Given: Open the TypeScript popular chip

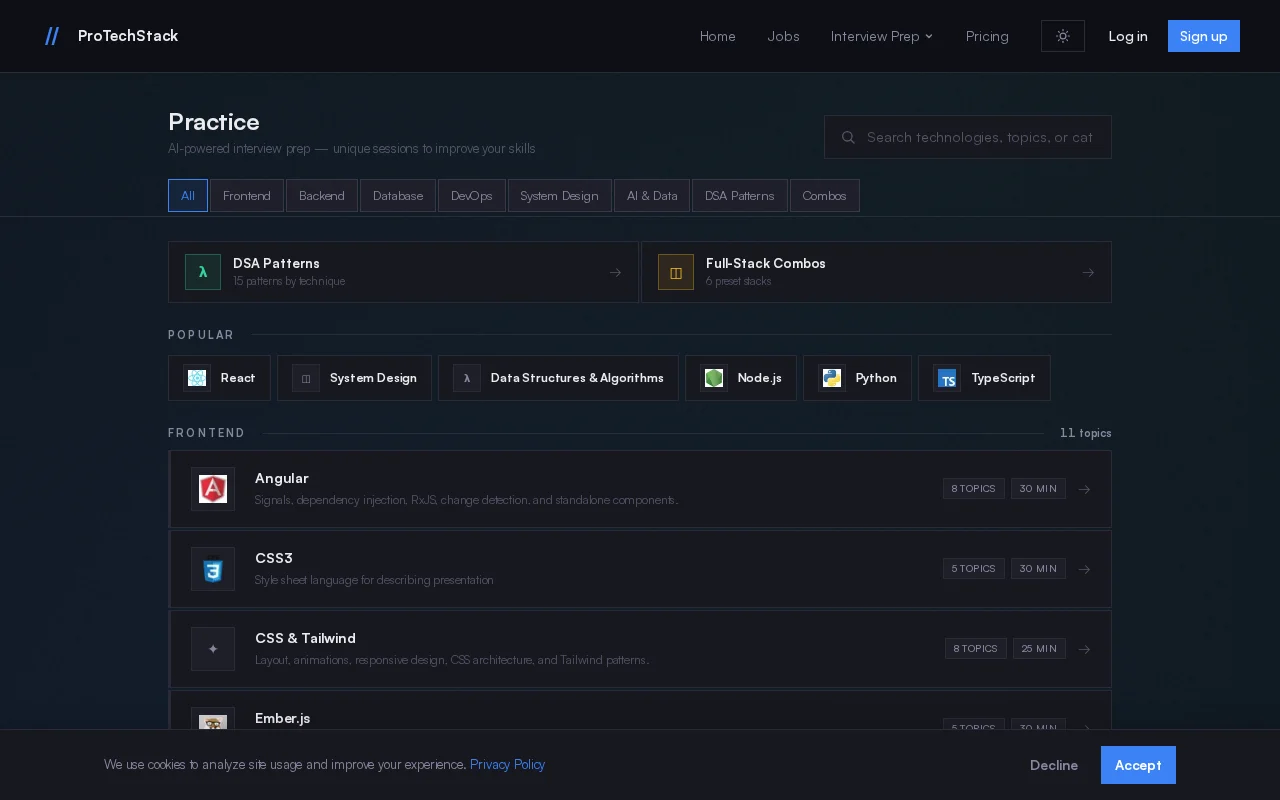Looking at the screenshot, I should click(x=984, y=378).
